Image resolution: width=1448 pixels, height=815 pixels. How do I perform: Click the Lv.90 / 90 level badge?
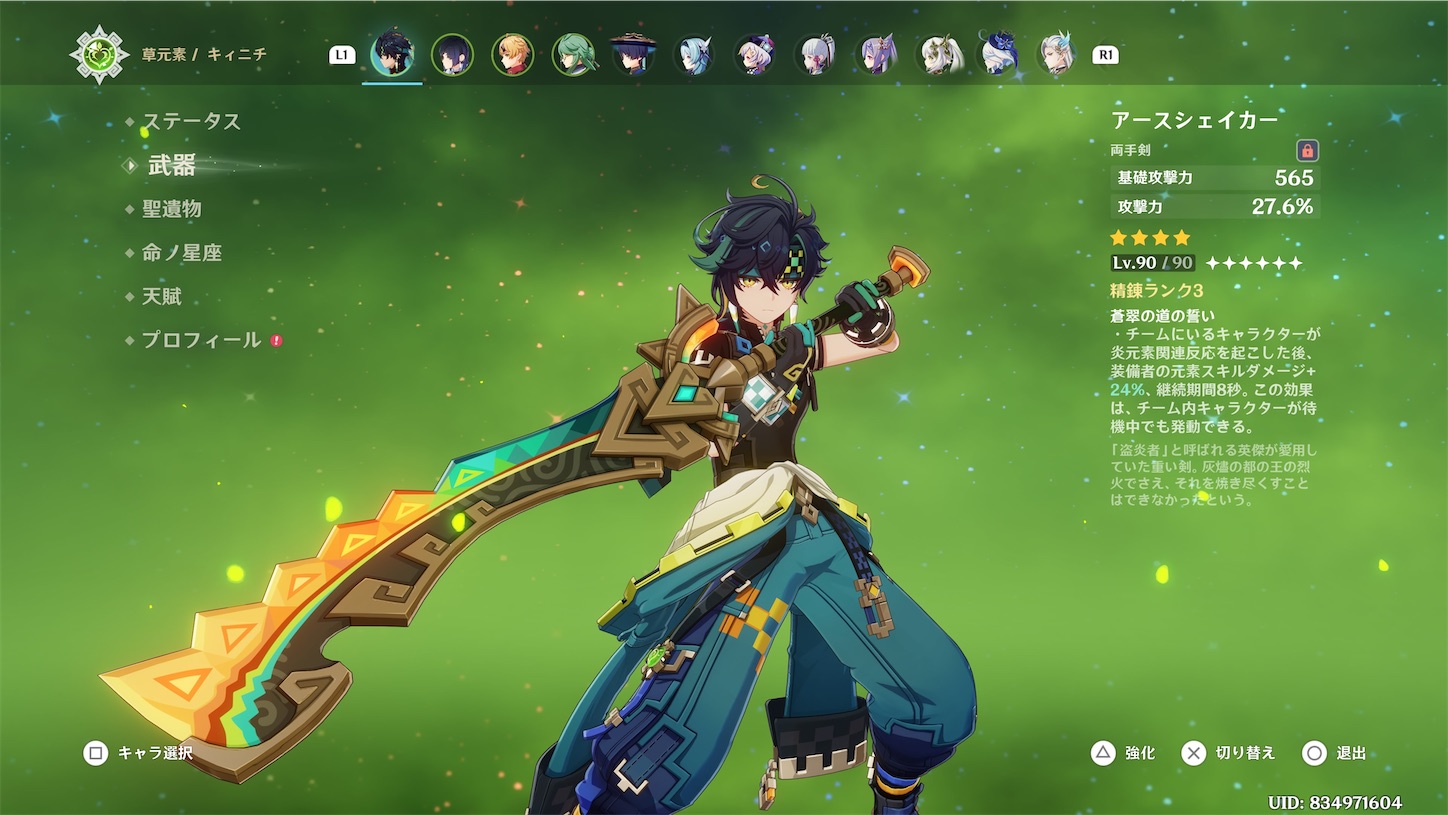pyautogui.click(x=1153, y=263)
